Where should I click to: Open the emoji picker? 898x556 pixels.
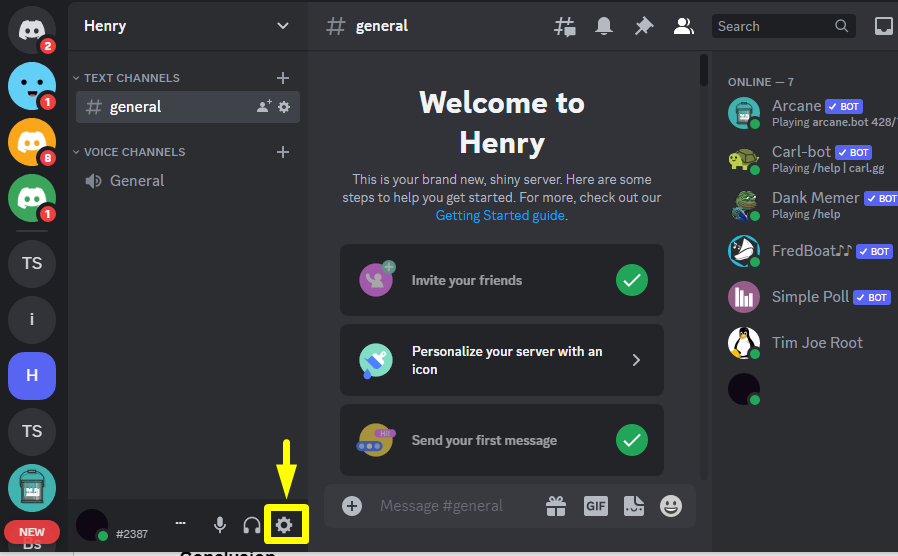[671, 506]
